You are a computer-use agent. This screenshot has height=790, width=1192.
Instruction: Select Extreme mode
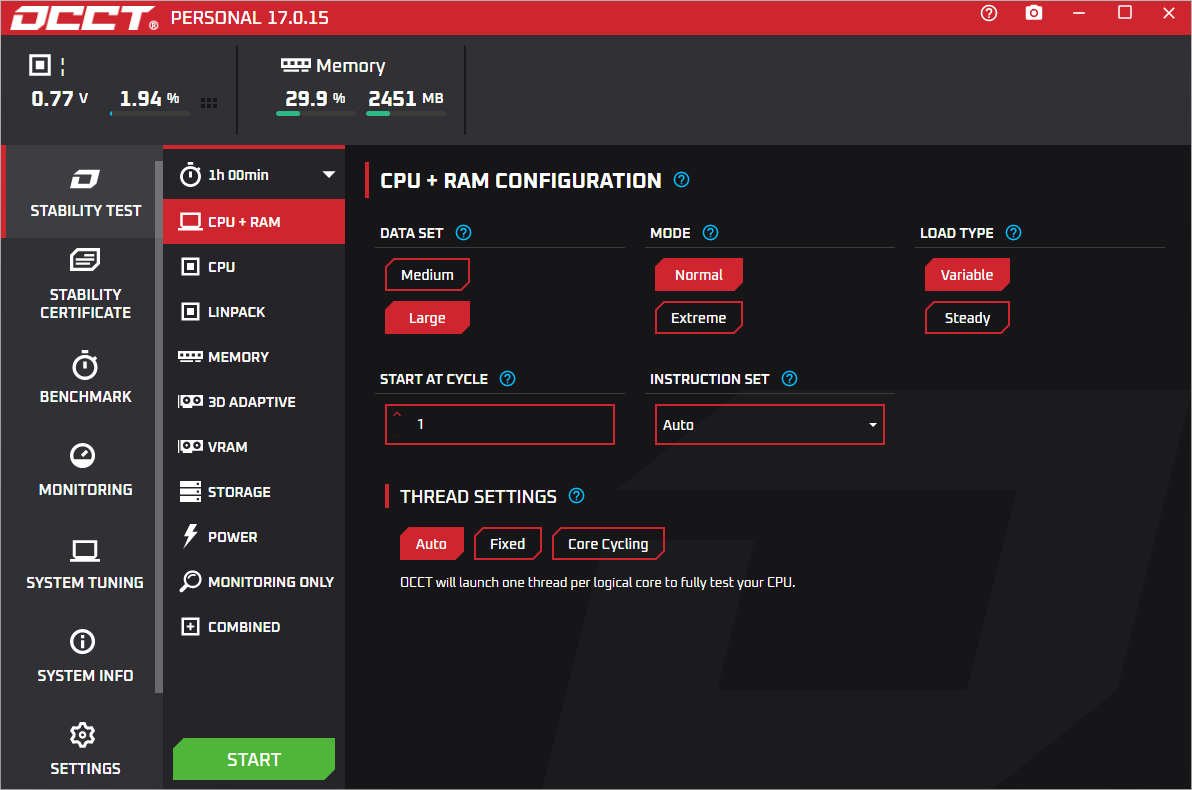tap(699, 318)
